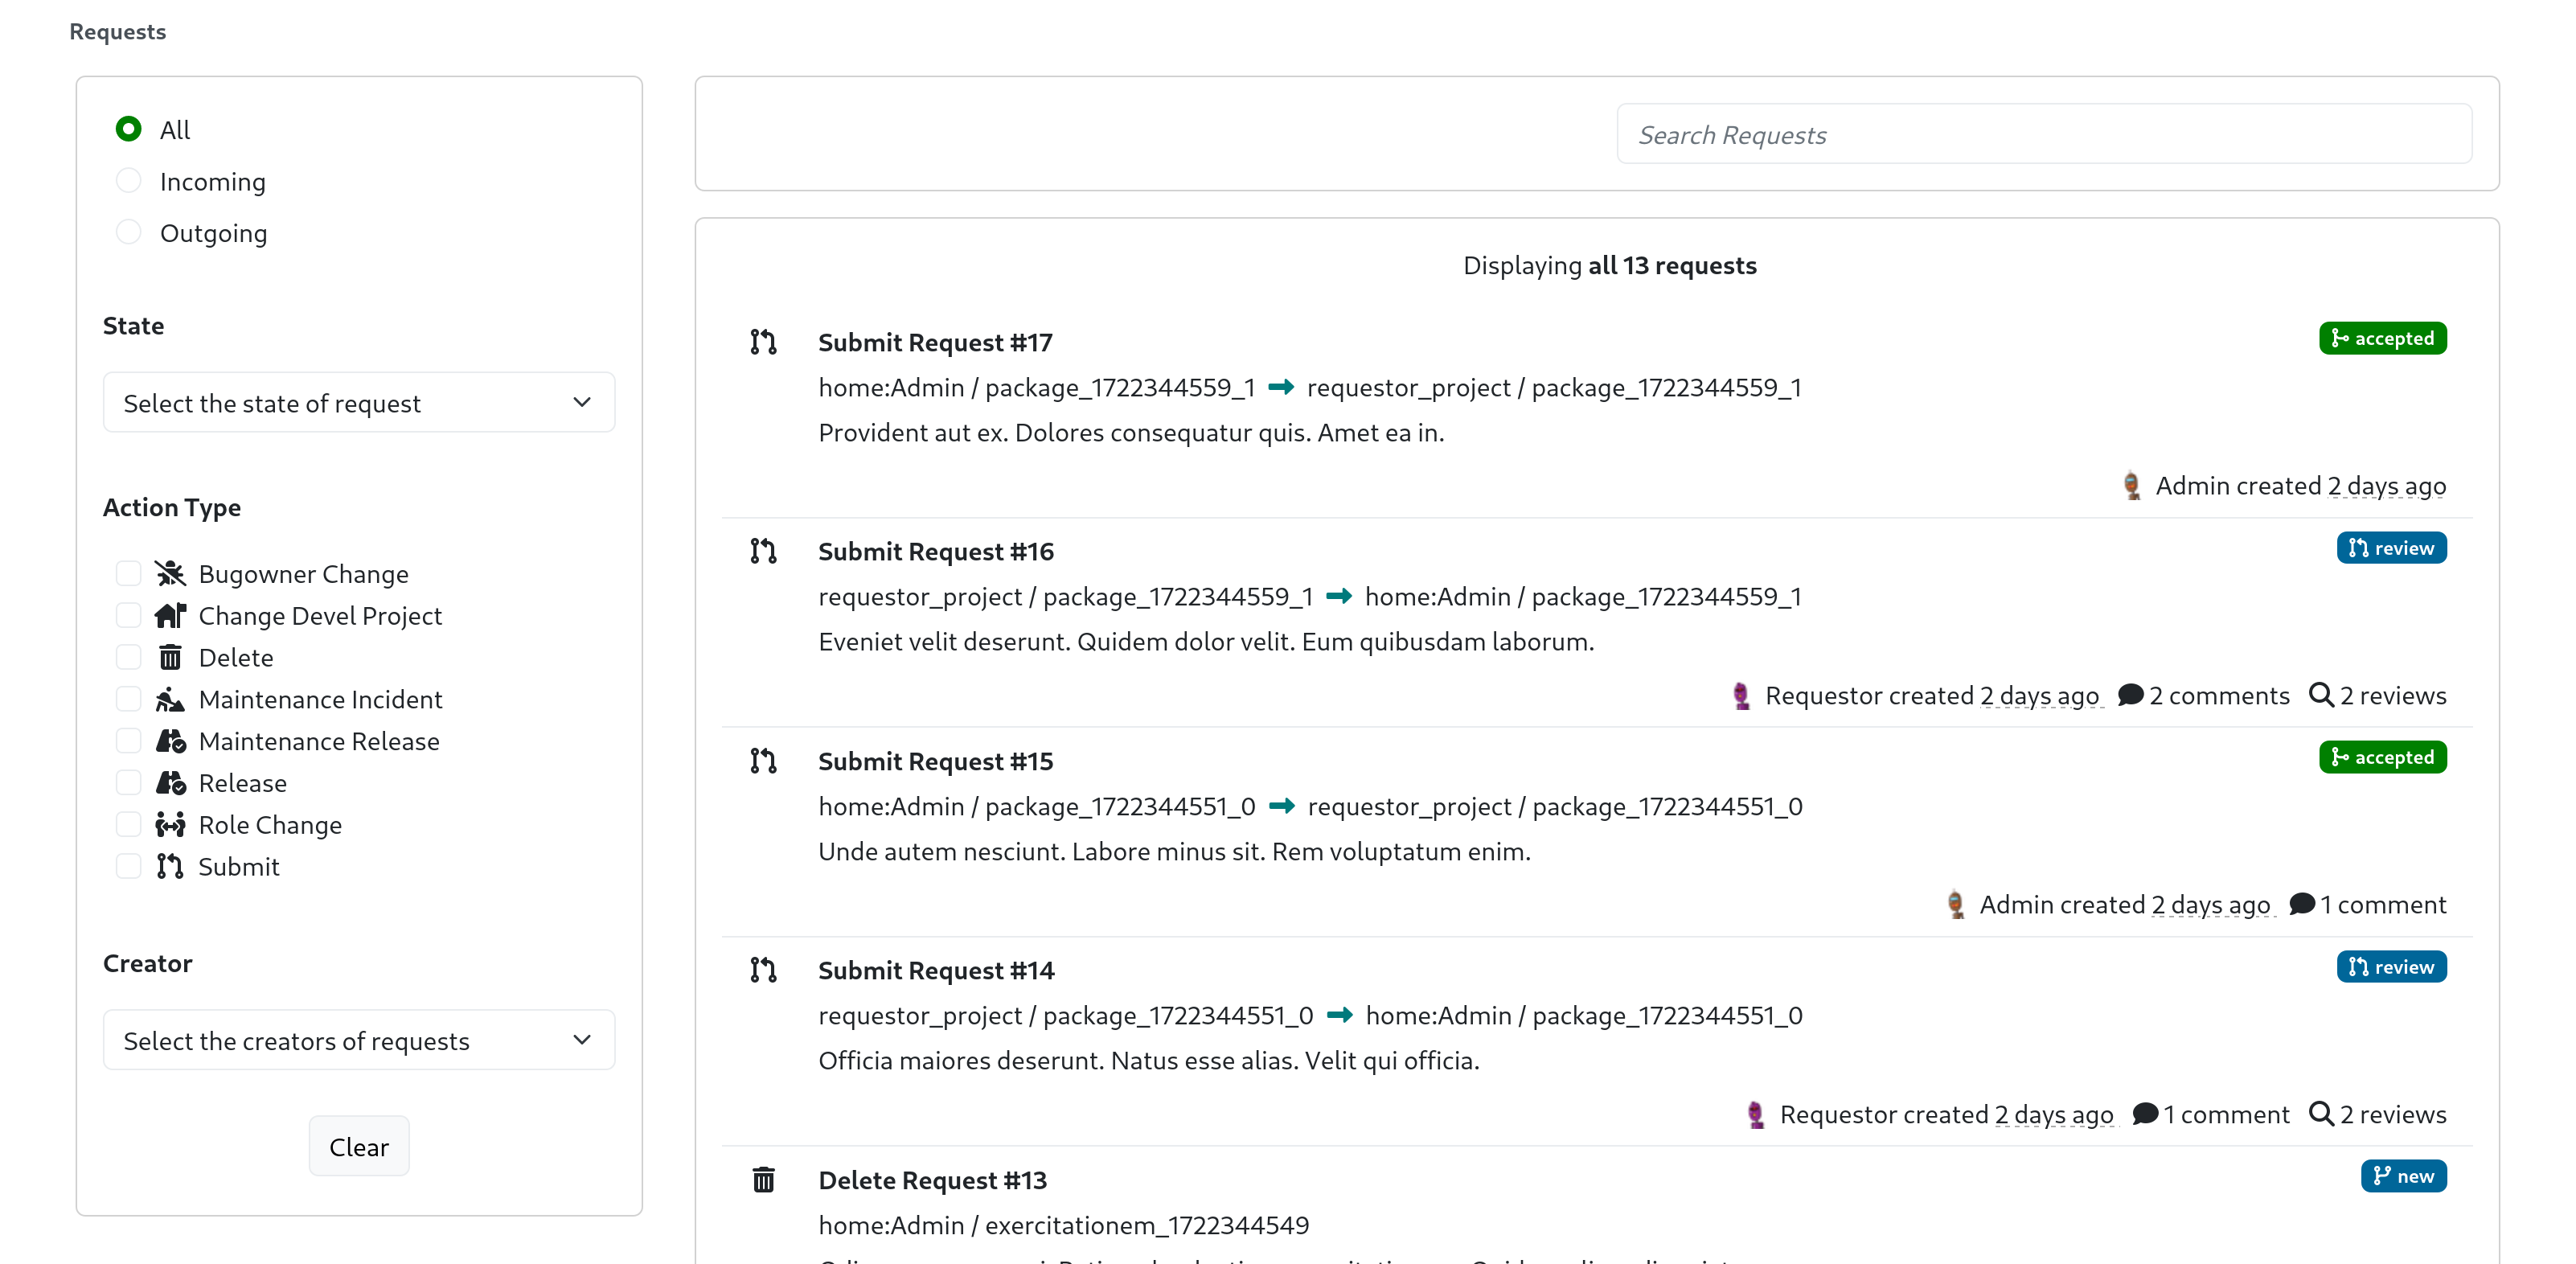Screen dimensions: 2576x1264
Task: Select the Incoming radio button
Action: pyautogui.click(x=128, y=180)
